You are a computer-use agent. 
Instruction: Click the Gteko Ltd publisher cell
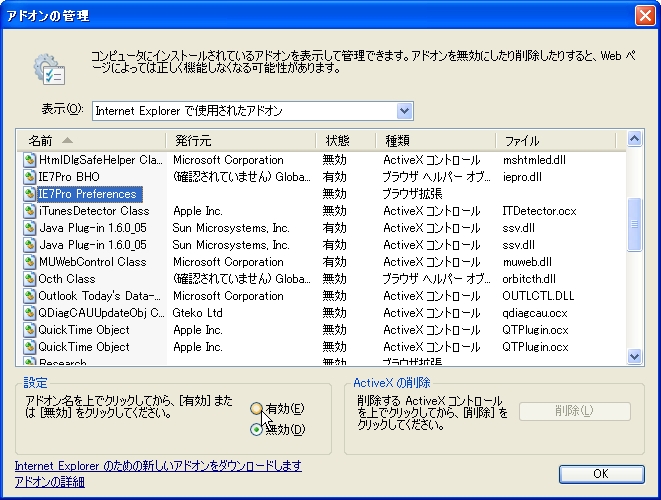(x=197, y=313)
